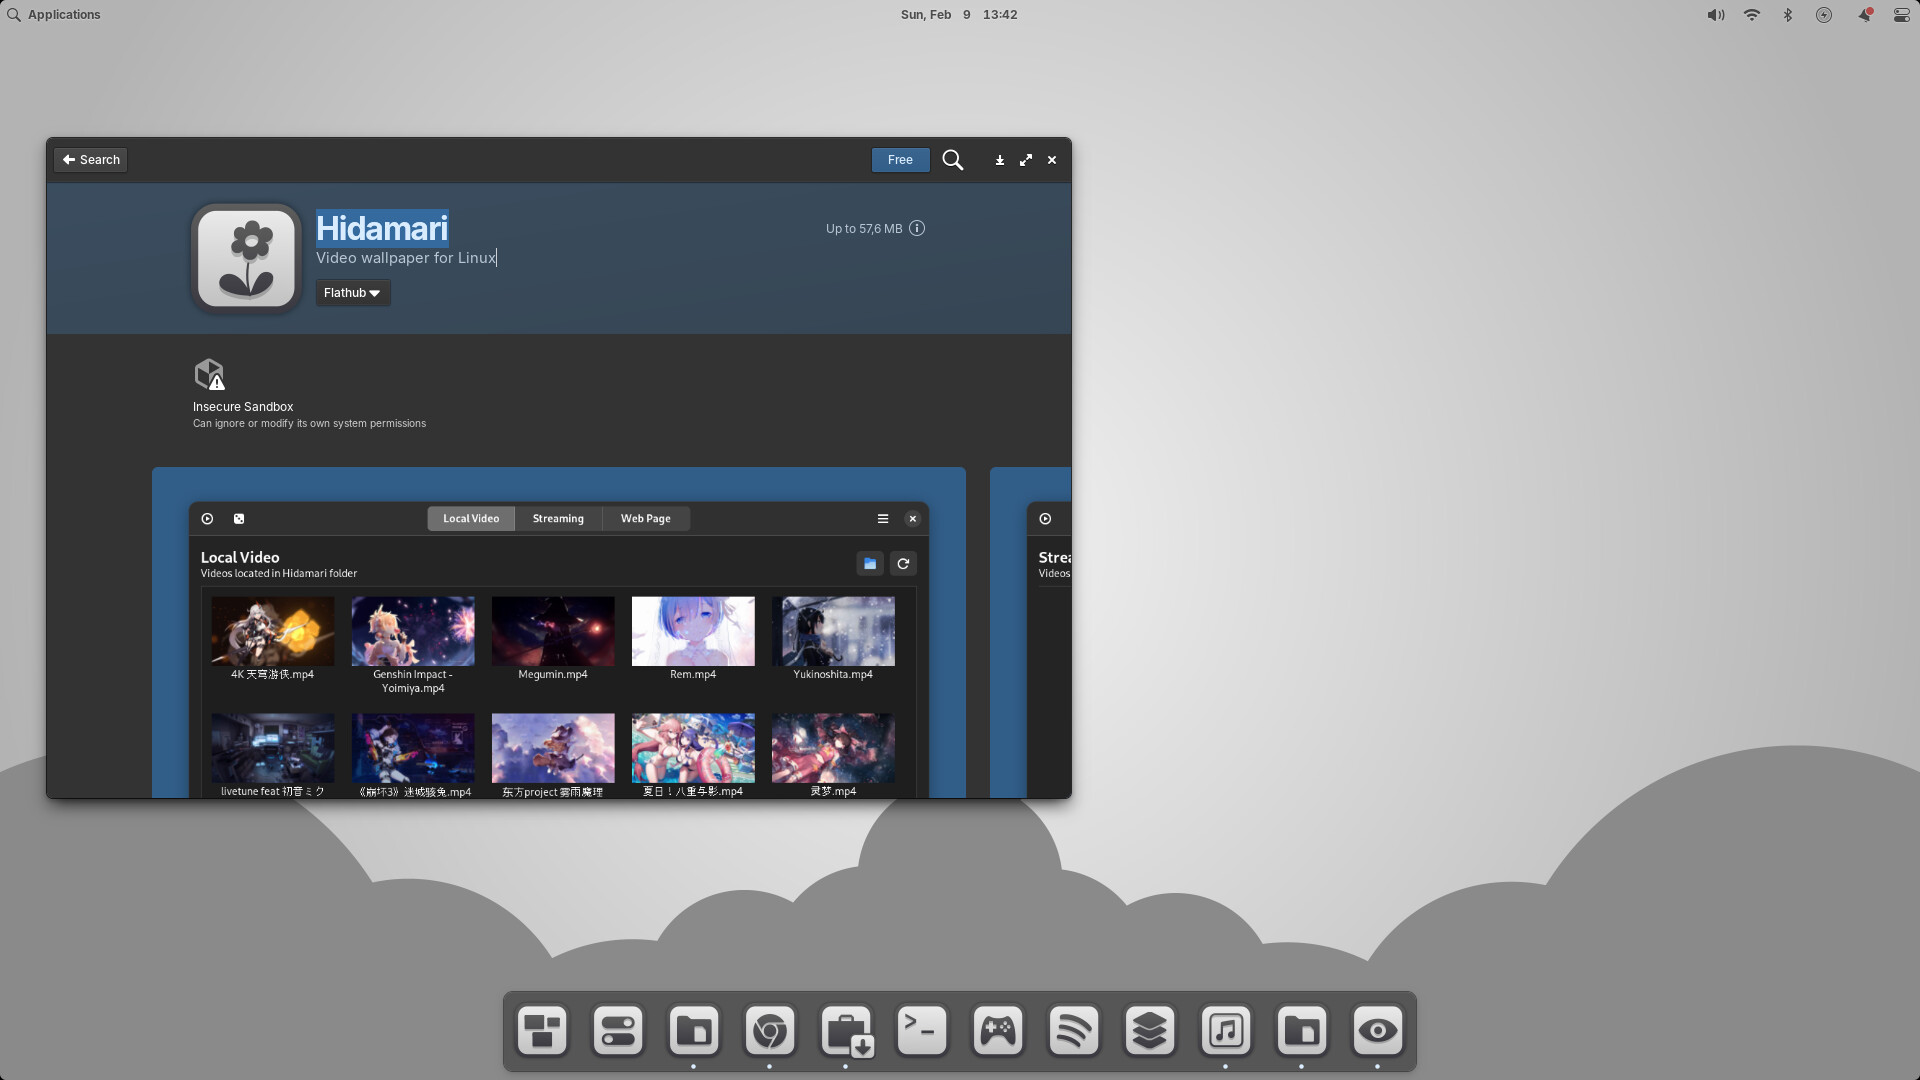1920x1080 pixels.
Task: Open the eye icon app in the dock
Action: point(1378,1031)
